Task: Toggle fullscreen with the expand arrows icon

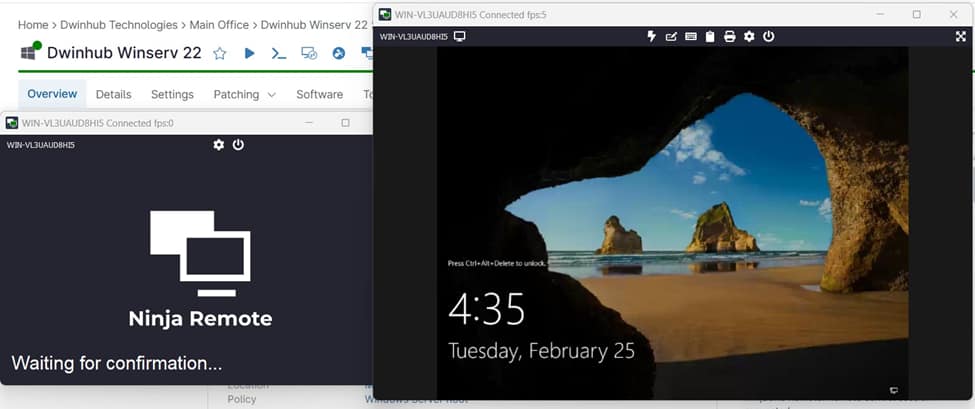Action: coord(961,36)
